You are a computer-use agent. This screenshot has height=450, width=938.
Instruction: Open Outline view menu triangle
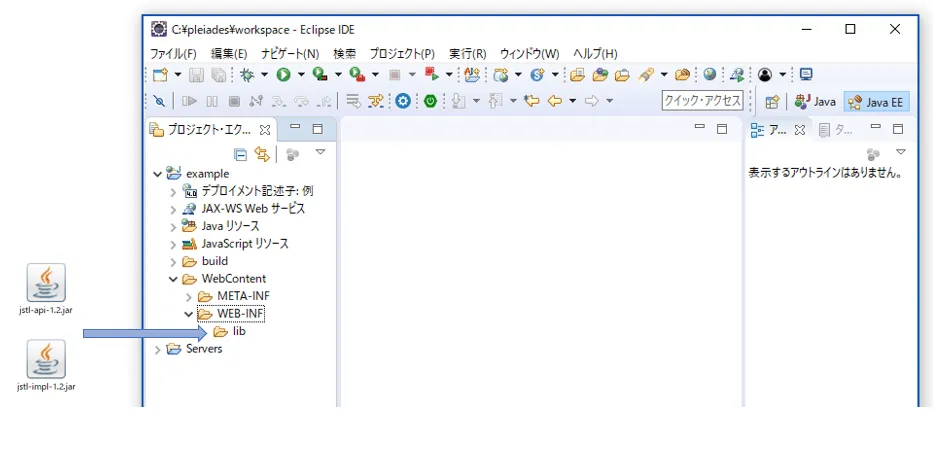(x=901, y=152)
